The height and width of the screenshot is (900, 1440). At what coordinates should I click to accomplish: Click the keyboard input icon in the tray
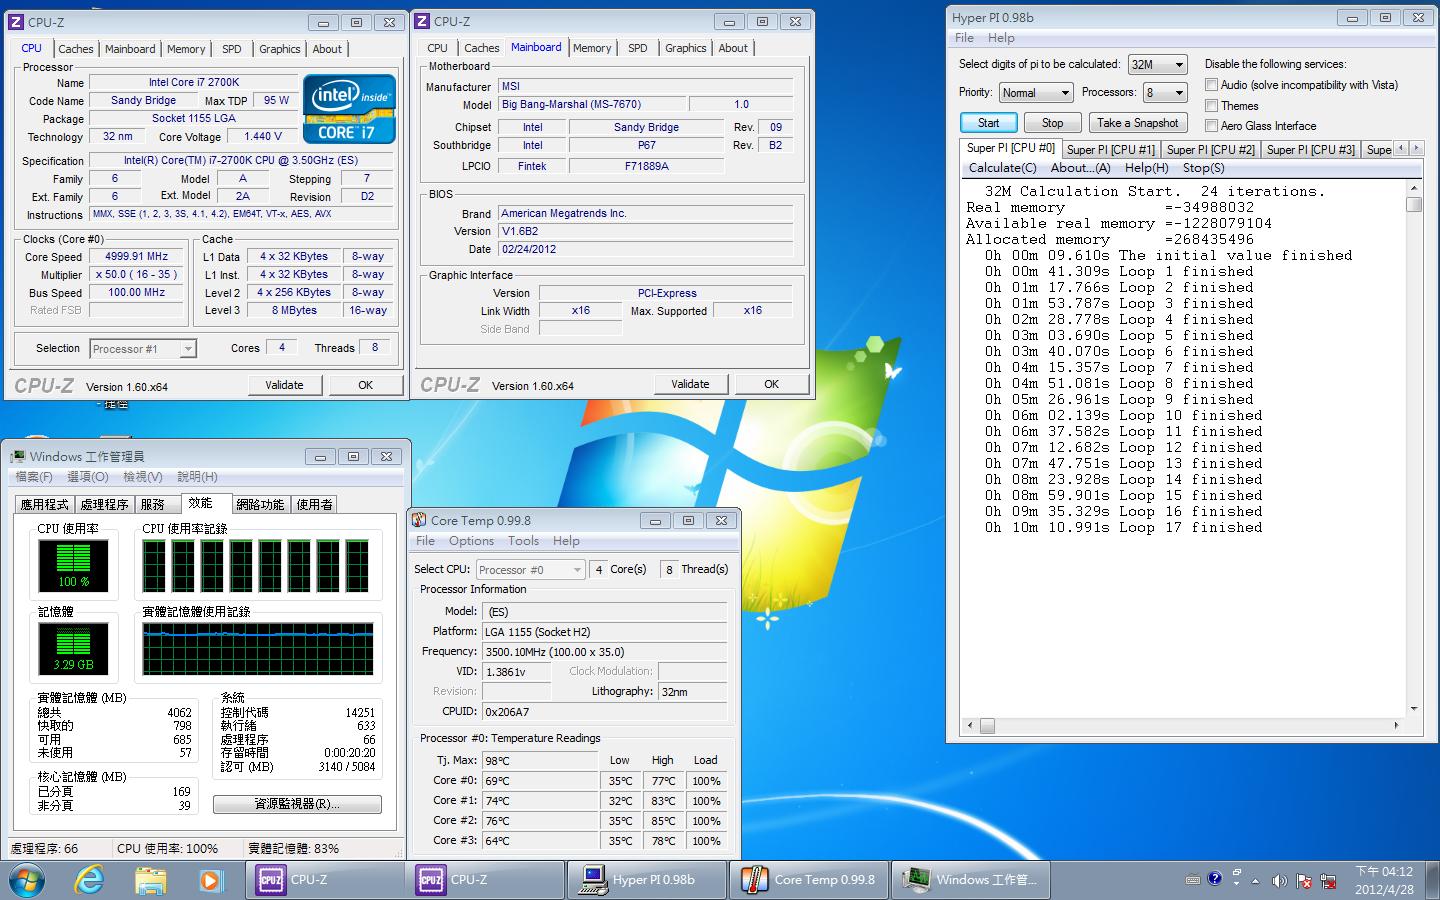click(x=1193, y=880)
